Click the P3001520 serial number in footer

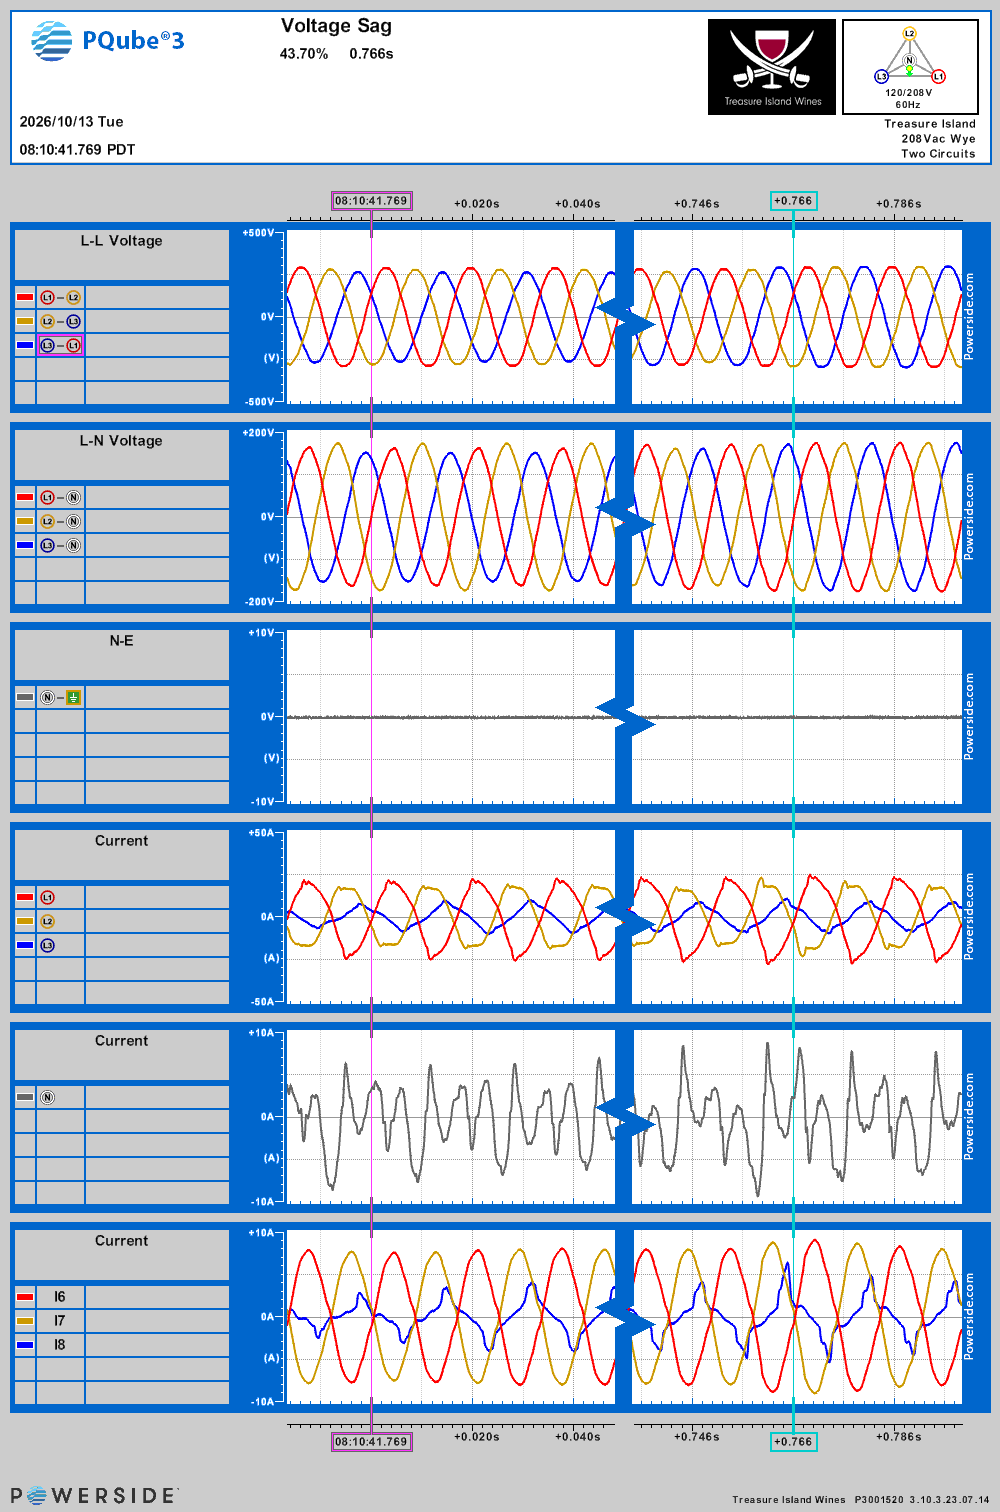click(879, 1500)
